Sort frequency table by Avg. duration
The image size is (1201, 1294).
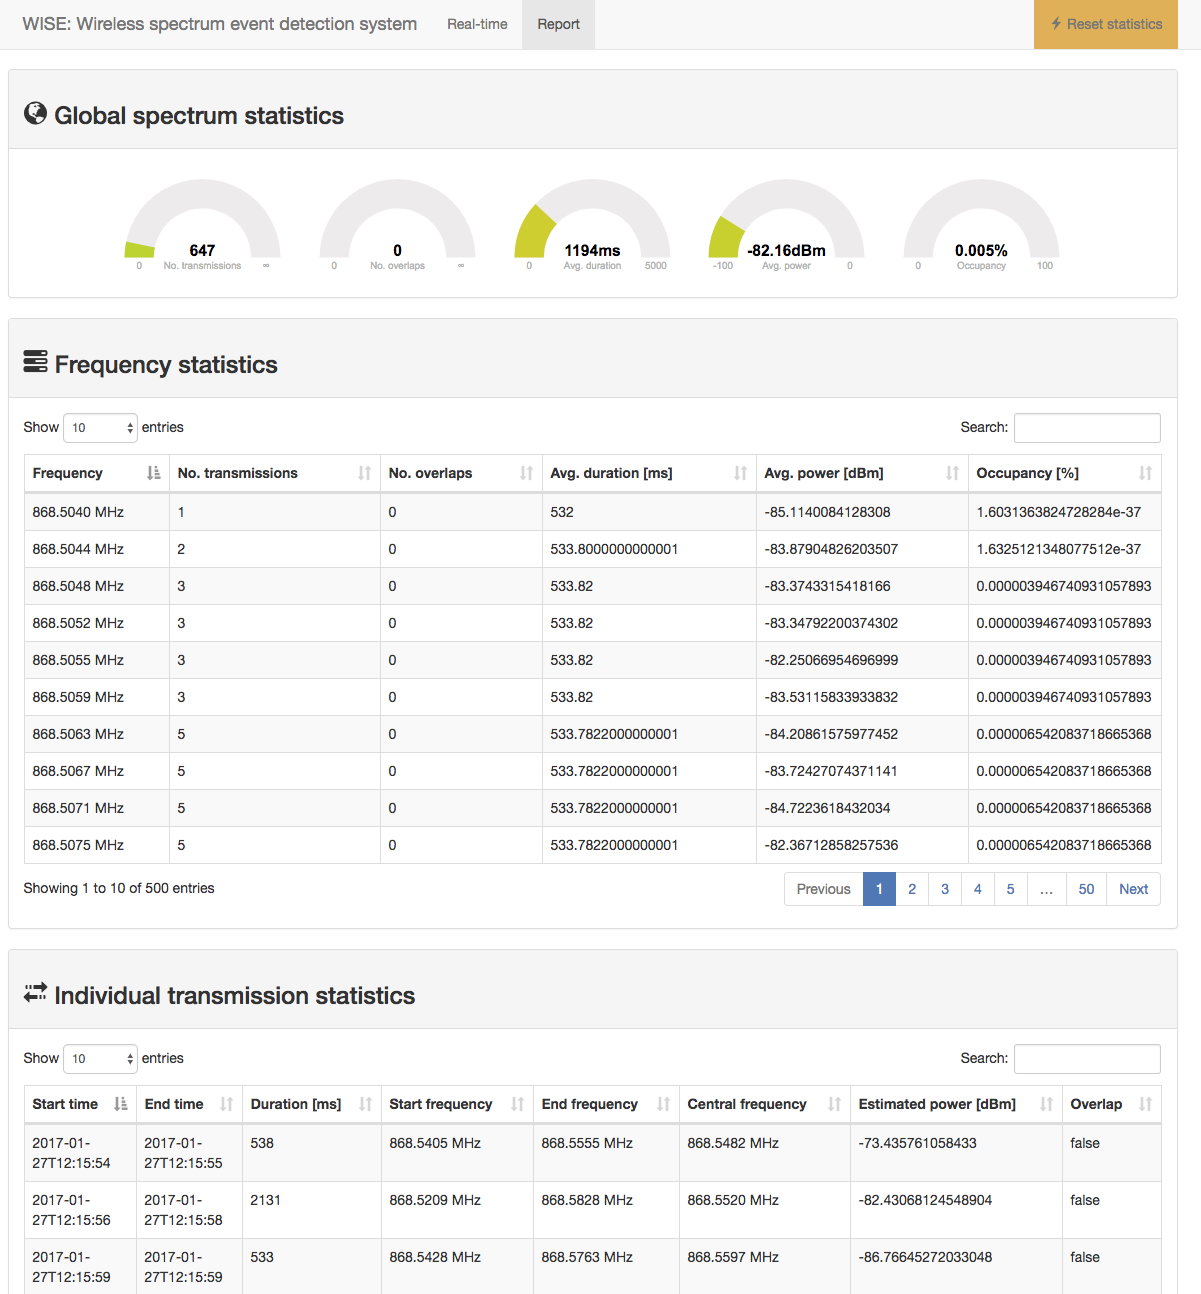tap(740, 473)
